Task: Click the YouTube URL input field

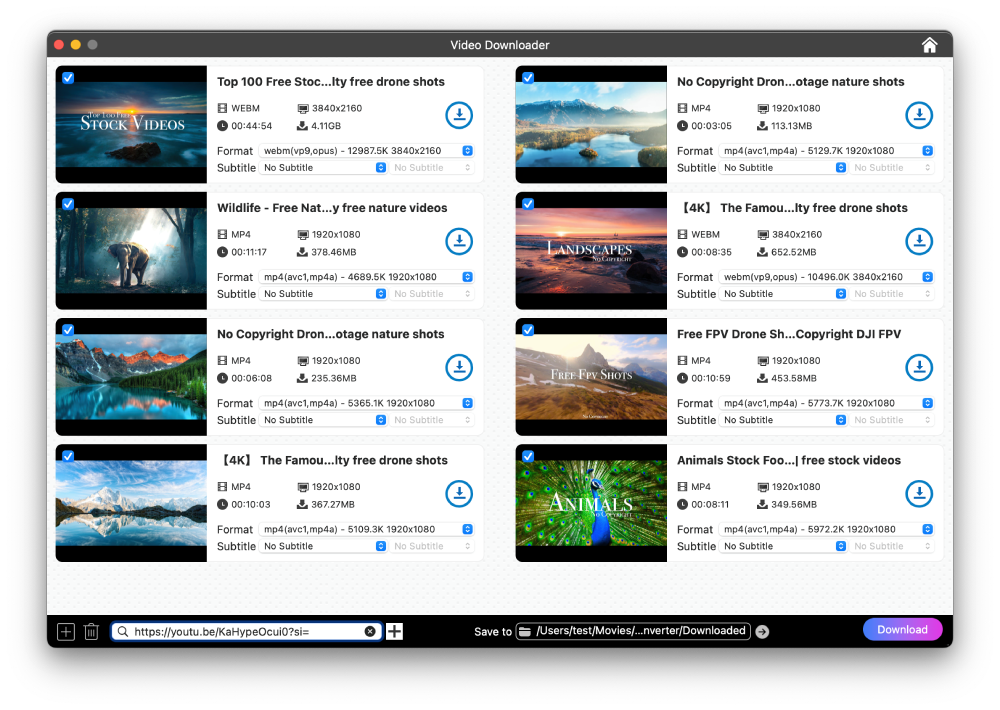Action: click(245, 631)
